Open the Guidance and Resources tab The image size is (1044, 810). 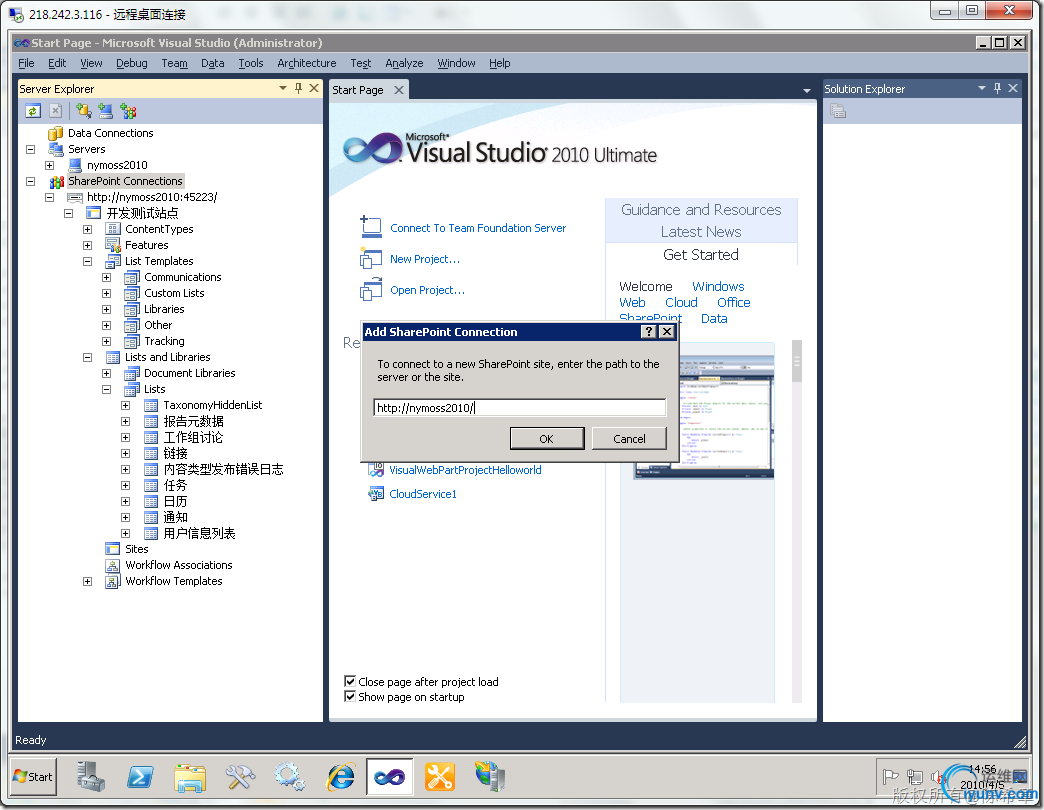click(701, 210)
